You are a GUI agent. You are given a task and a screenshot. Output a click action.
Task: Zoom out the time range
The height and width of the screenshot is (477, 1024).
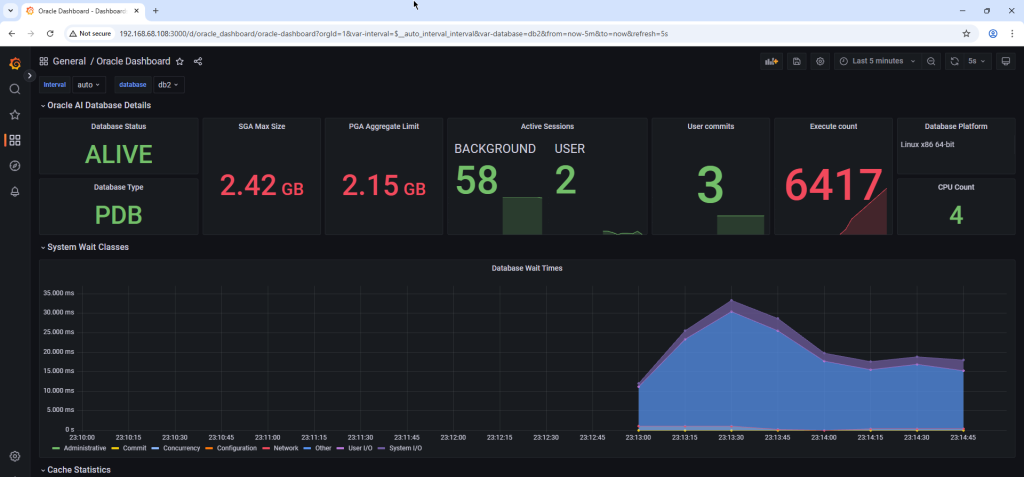[931, 61]
